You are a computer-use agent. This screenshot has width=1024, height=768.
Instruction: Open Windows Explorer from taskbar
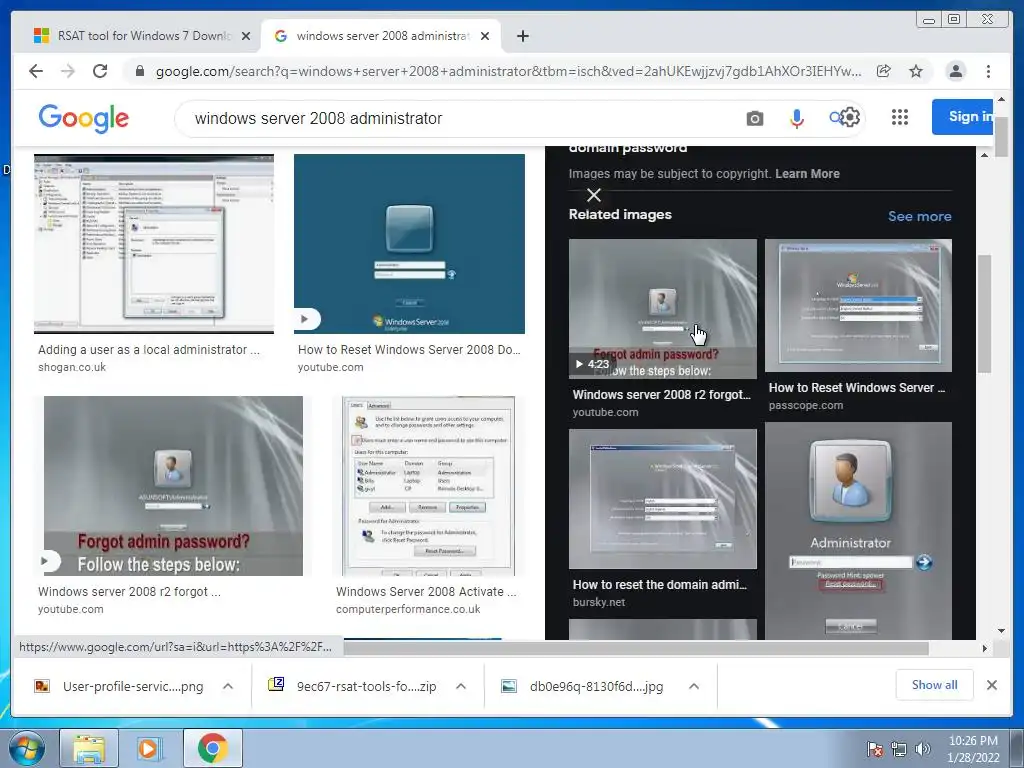tap(89, 748)
